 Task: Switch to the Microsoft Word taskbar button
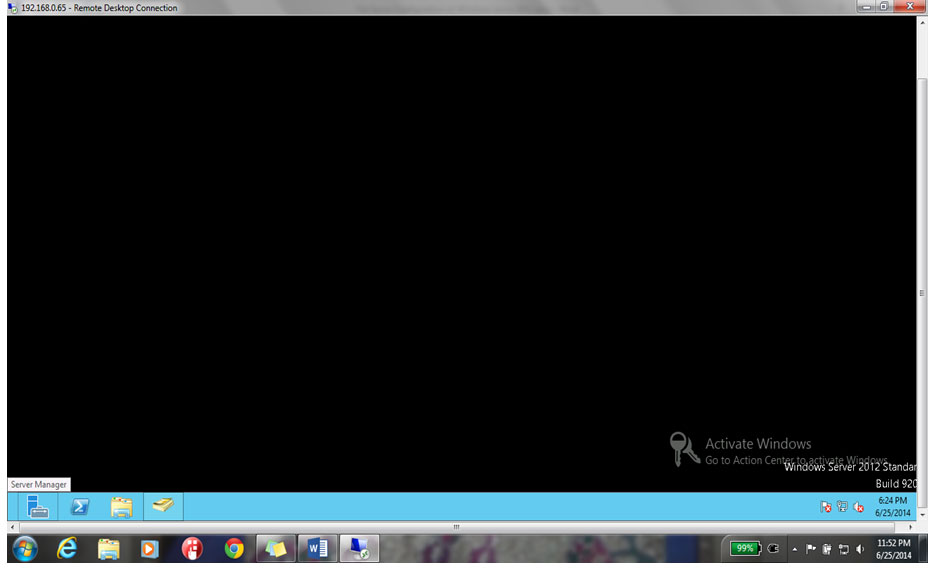click(x=317, y=548)
